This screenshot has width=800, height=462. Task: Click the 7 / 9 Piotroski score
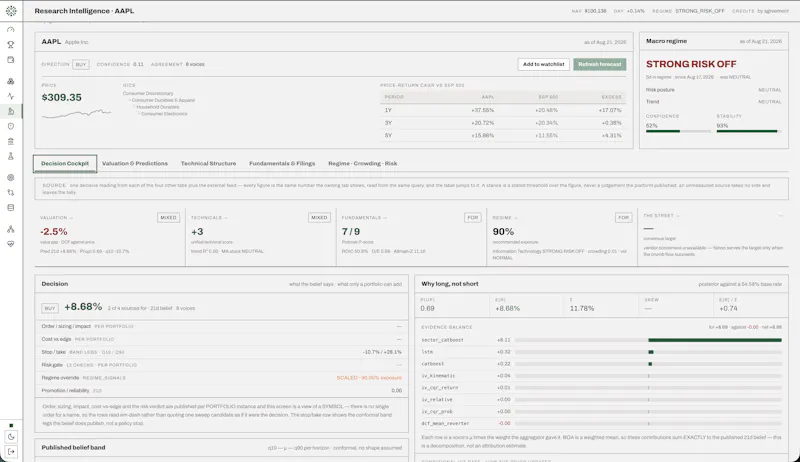pyautogui.click(x=351, y=232)
